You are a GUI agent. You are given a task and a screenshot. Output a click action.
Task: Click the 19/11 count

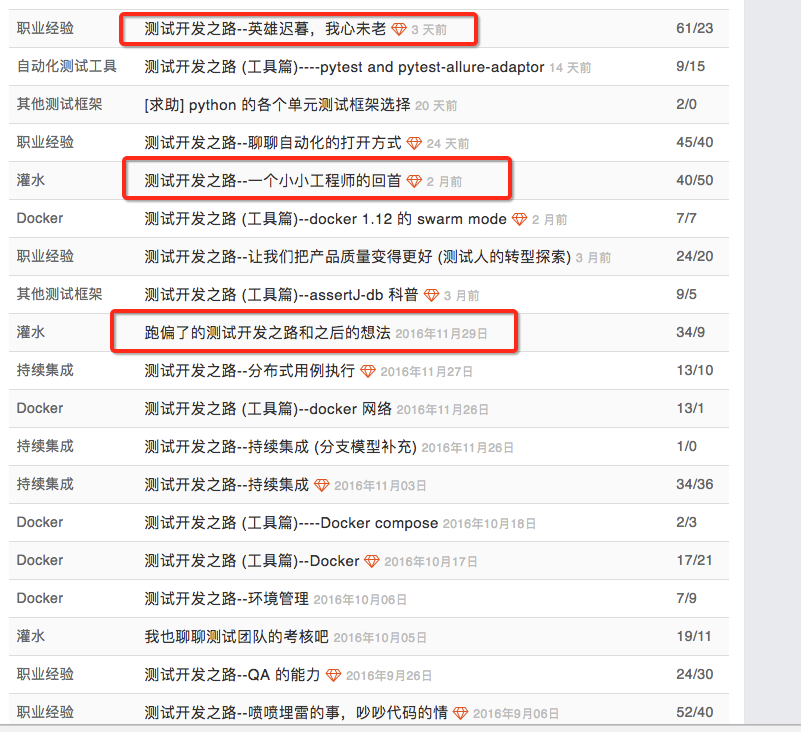694,636
